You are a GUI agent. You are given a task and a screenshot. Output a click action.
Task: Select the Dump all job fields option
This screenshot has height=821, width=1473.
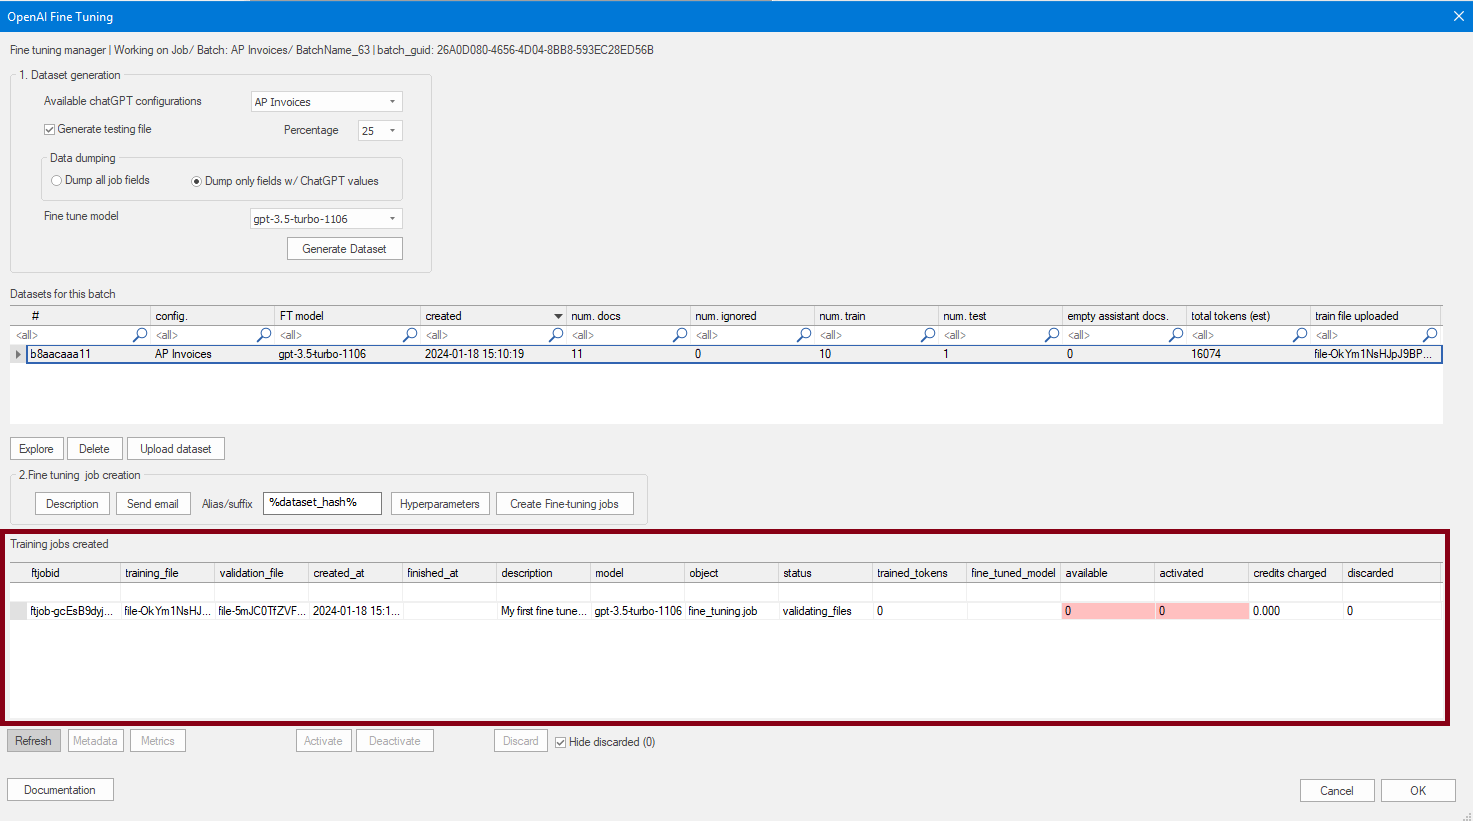[57, 181]
